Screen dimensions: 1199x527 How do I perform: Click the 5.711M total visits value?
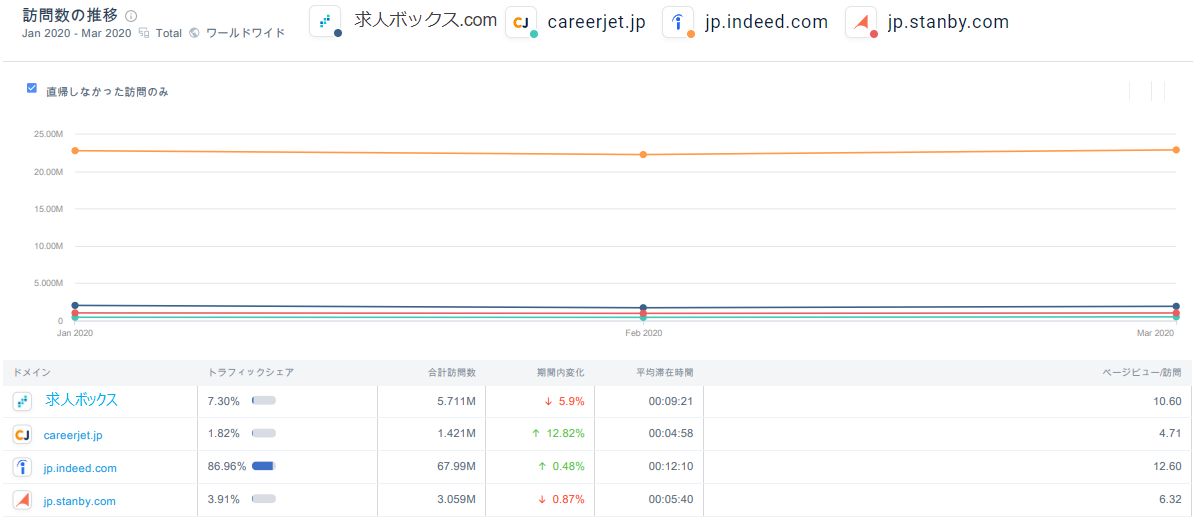point(455,402)
